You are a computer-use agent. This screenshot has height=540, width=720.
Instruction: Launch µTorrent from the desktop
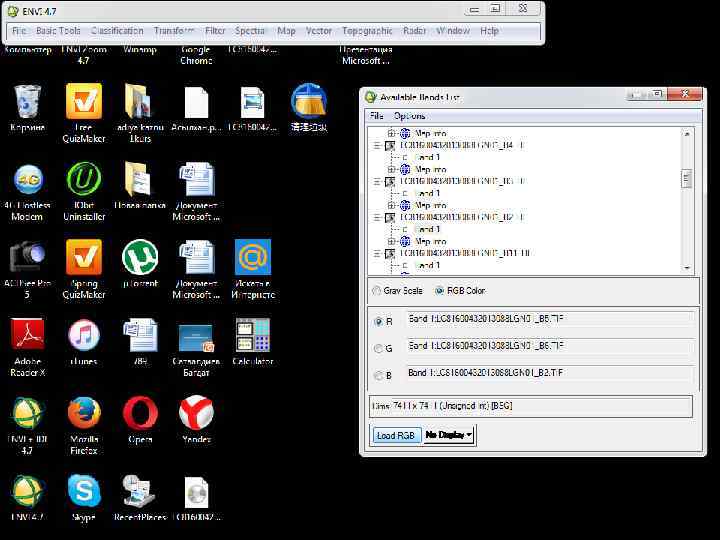pyautogui.click(x=140, y=257)
